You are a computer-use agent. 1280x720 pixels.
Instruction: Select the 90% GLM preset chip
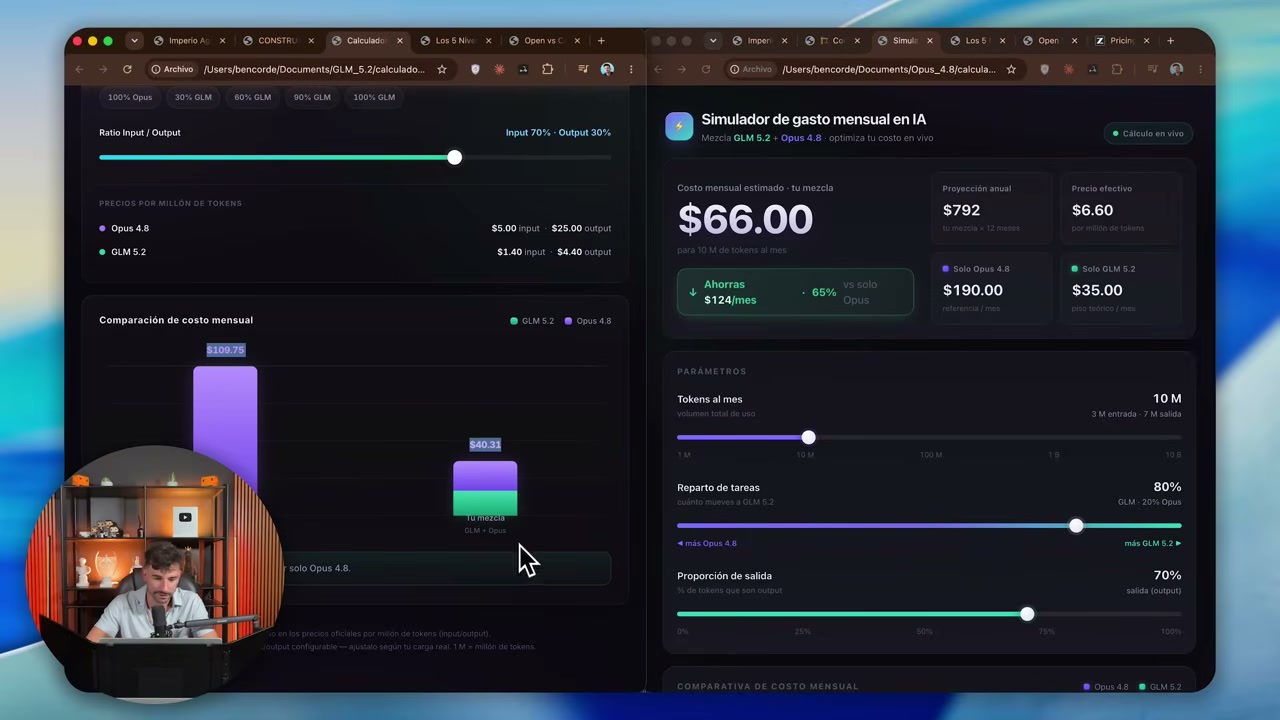coord(312,97)
